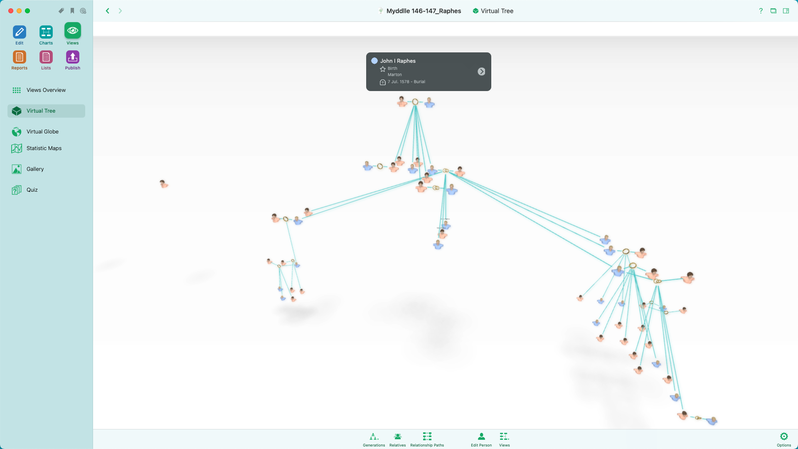This screenshot has width=798, height=449.
Task: Open John I Raphes details via arrow button
Action: pos(481,72)
